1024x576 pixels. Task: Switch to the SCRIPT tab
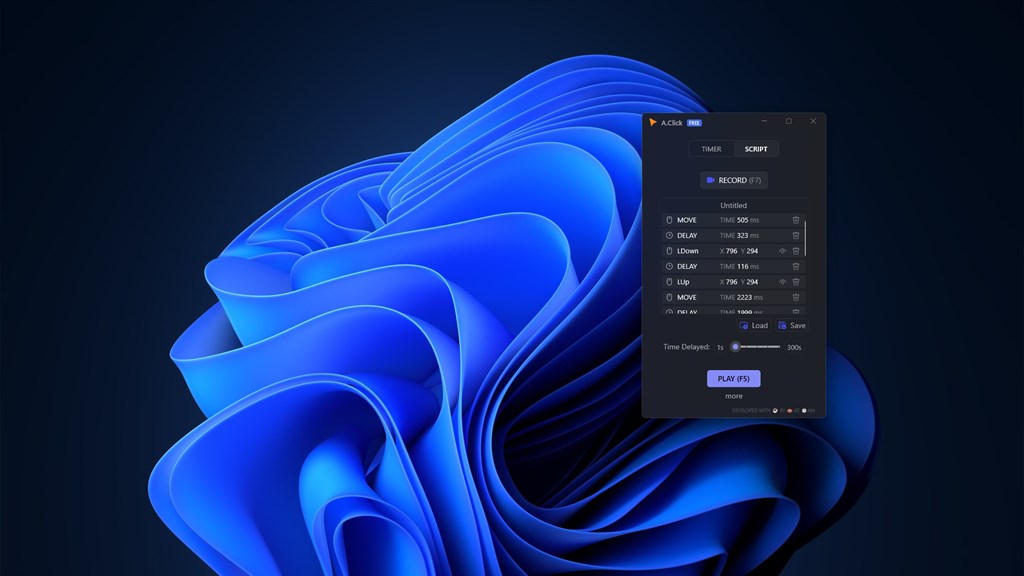pyautogui.click(x=756, y=149)
